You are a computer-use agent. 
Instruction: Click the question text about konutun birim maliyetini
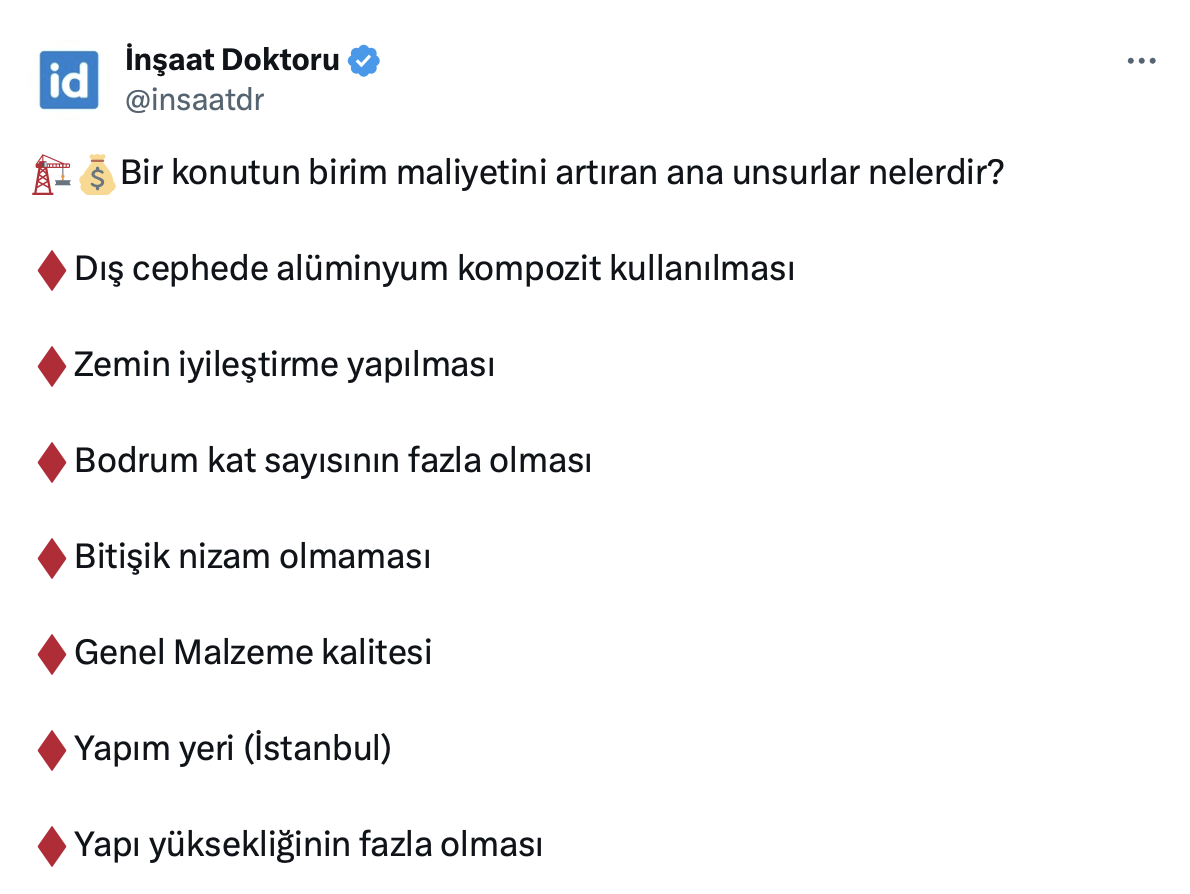coord(562,174)
